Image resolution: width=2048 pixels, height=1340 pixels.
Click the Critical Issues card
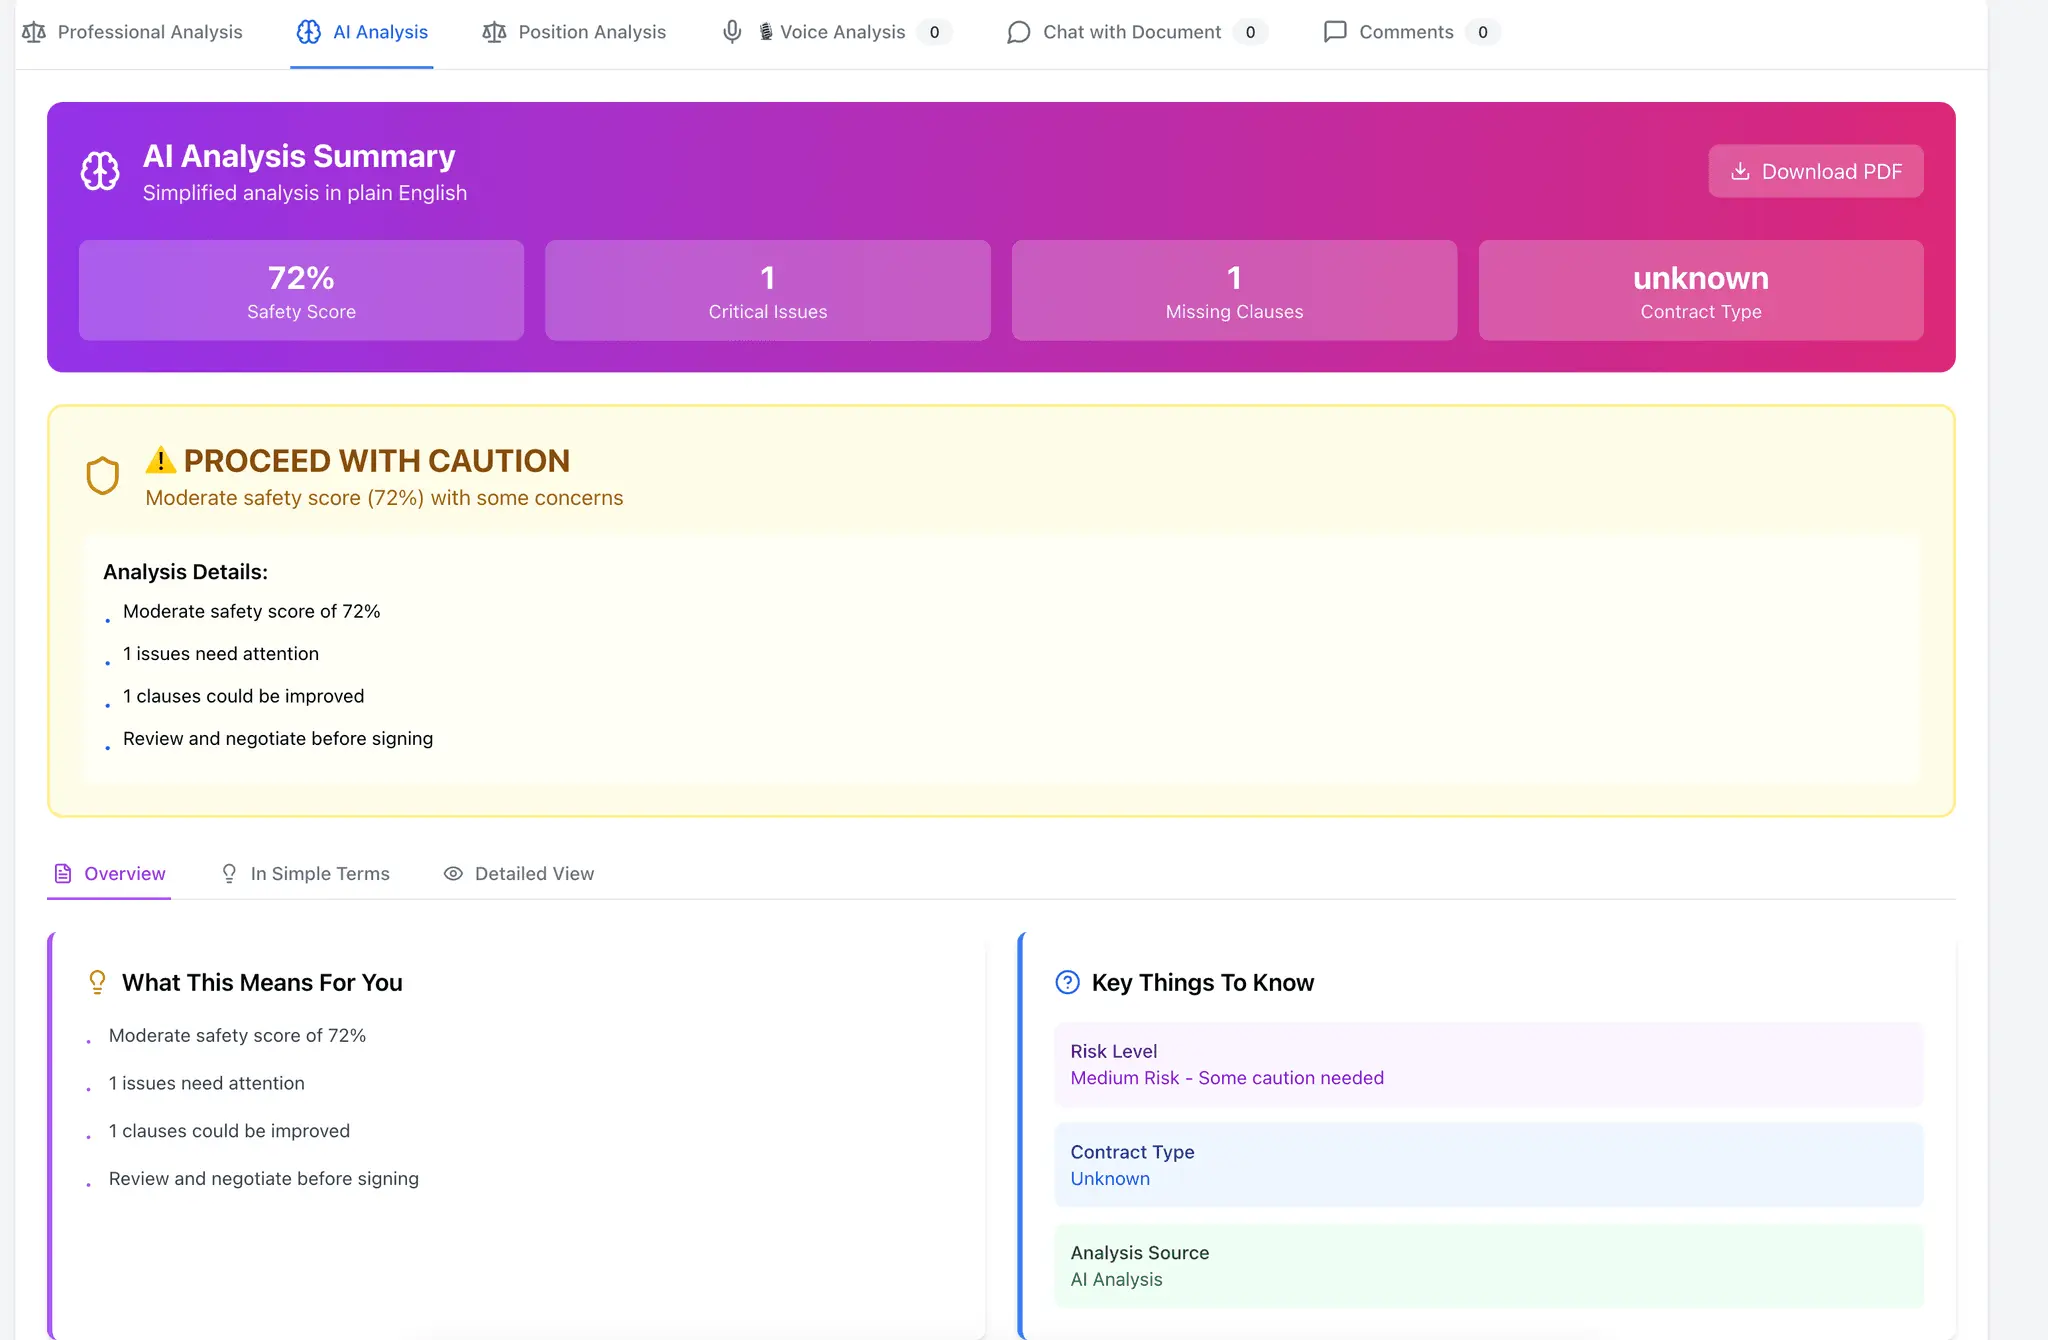(767, 290)
